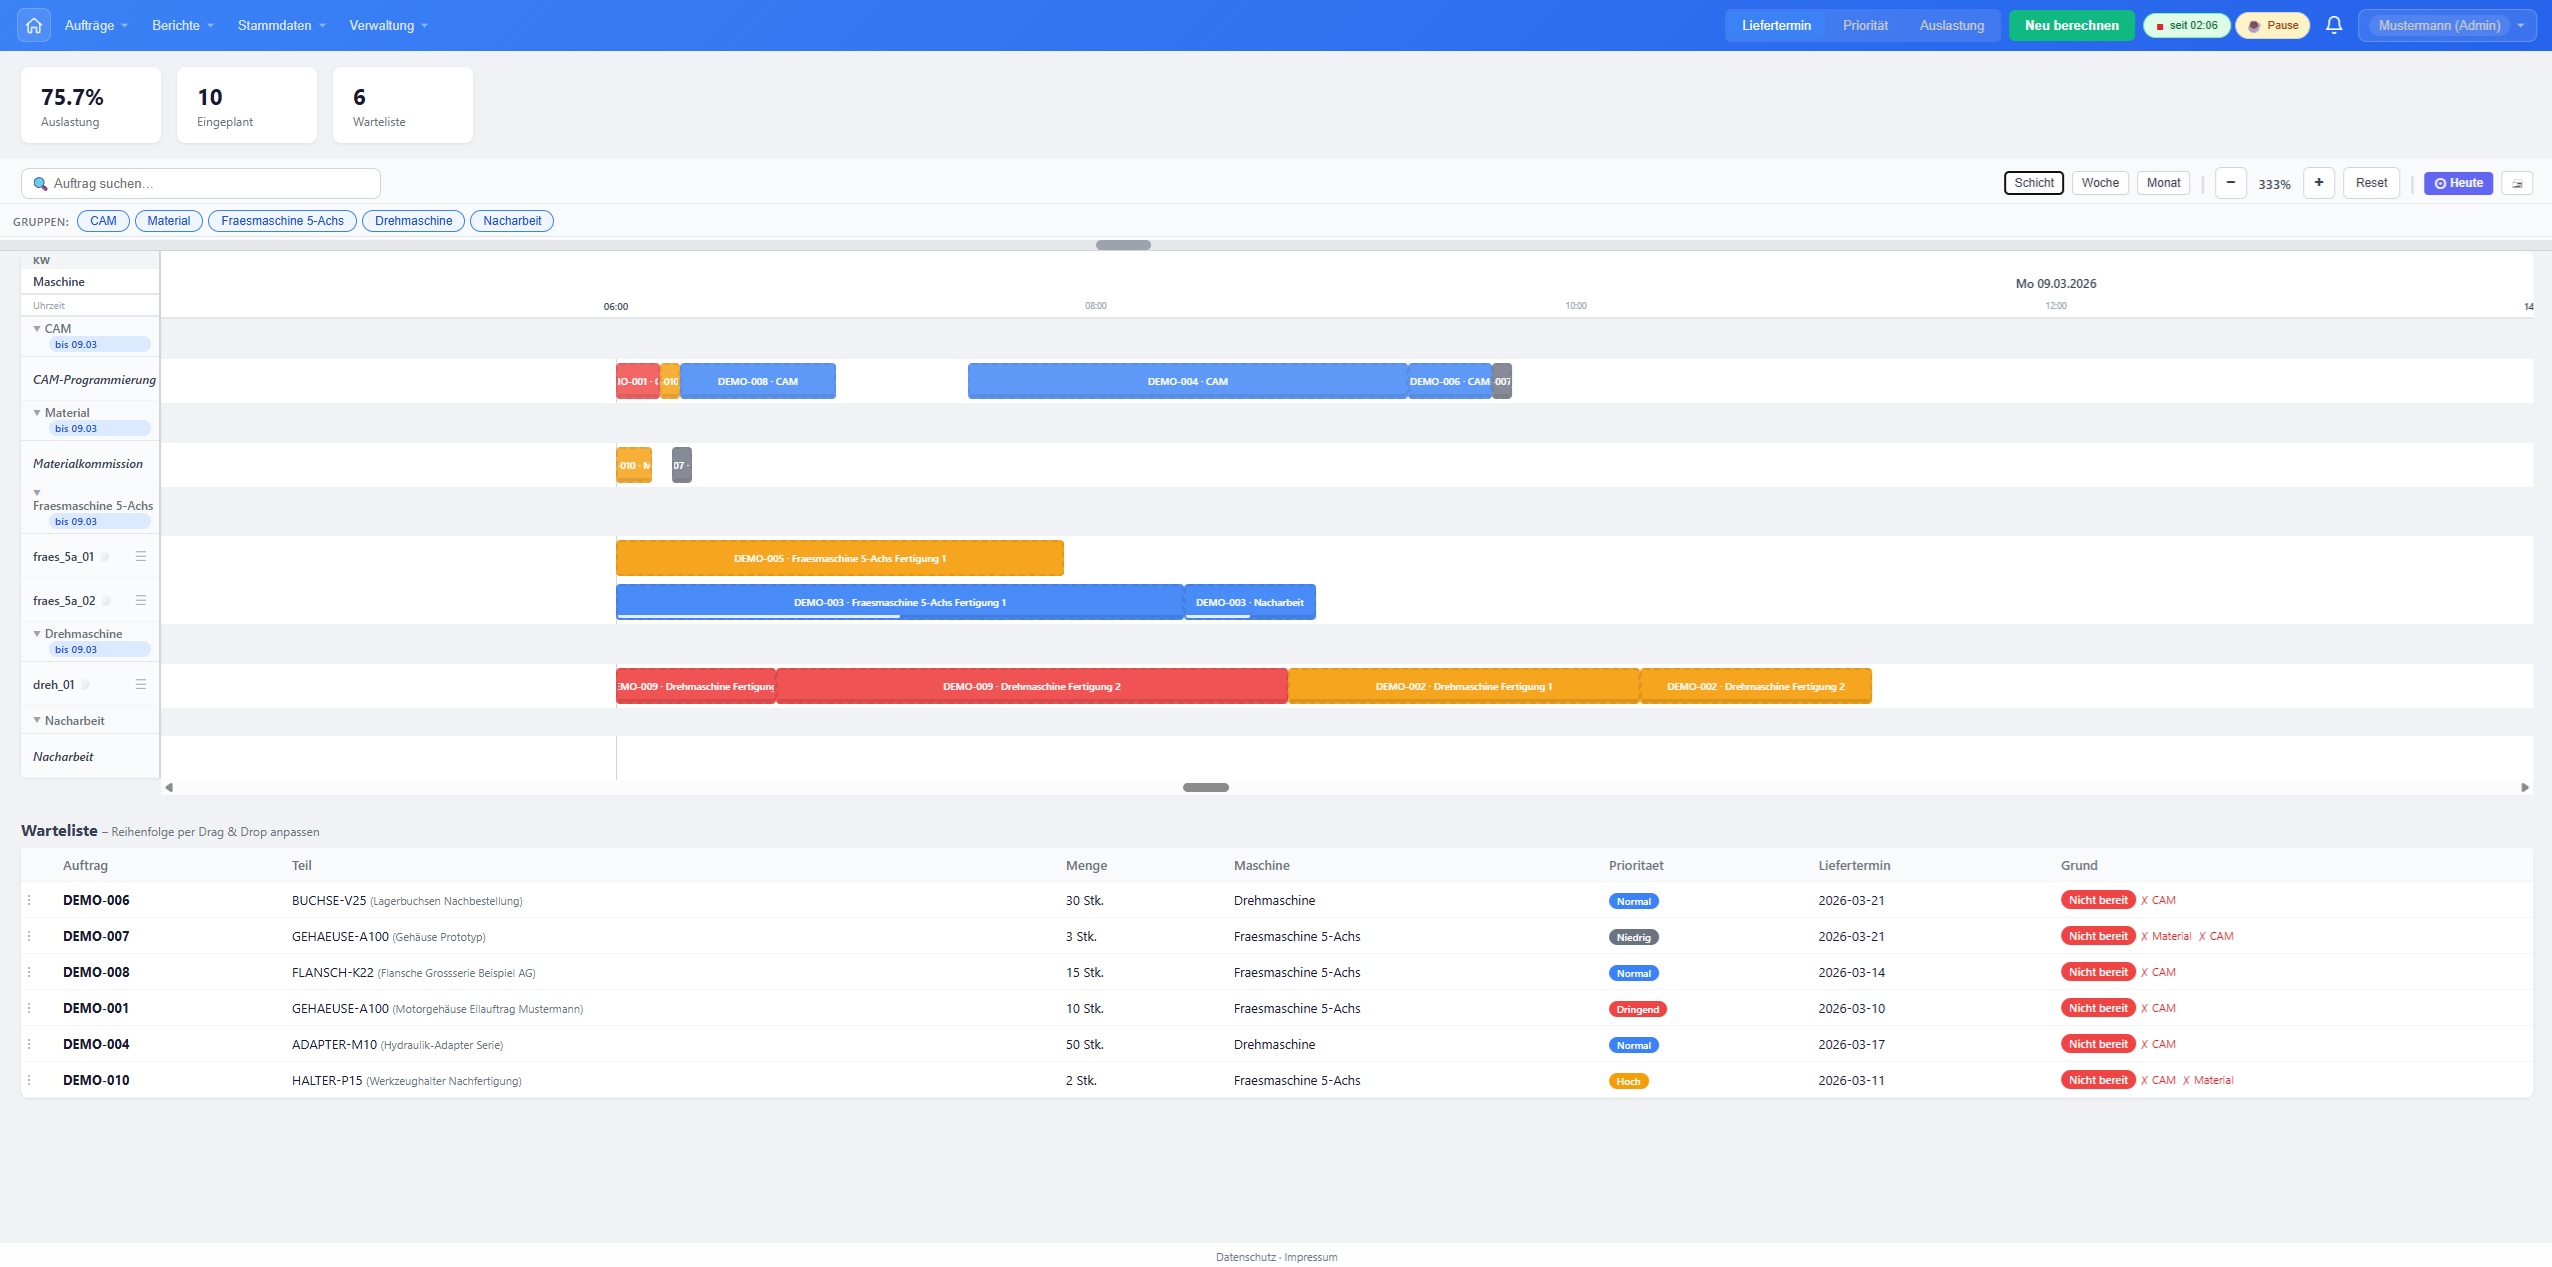Viewport: 2552px width, 1267px height.
Task: Select DEMO-005 Fraesmaschine 5-Achs Fertigung 1 bar
Action: [x=840, y=558]
